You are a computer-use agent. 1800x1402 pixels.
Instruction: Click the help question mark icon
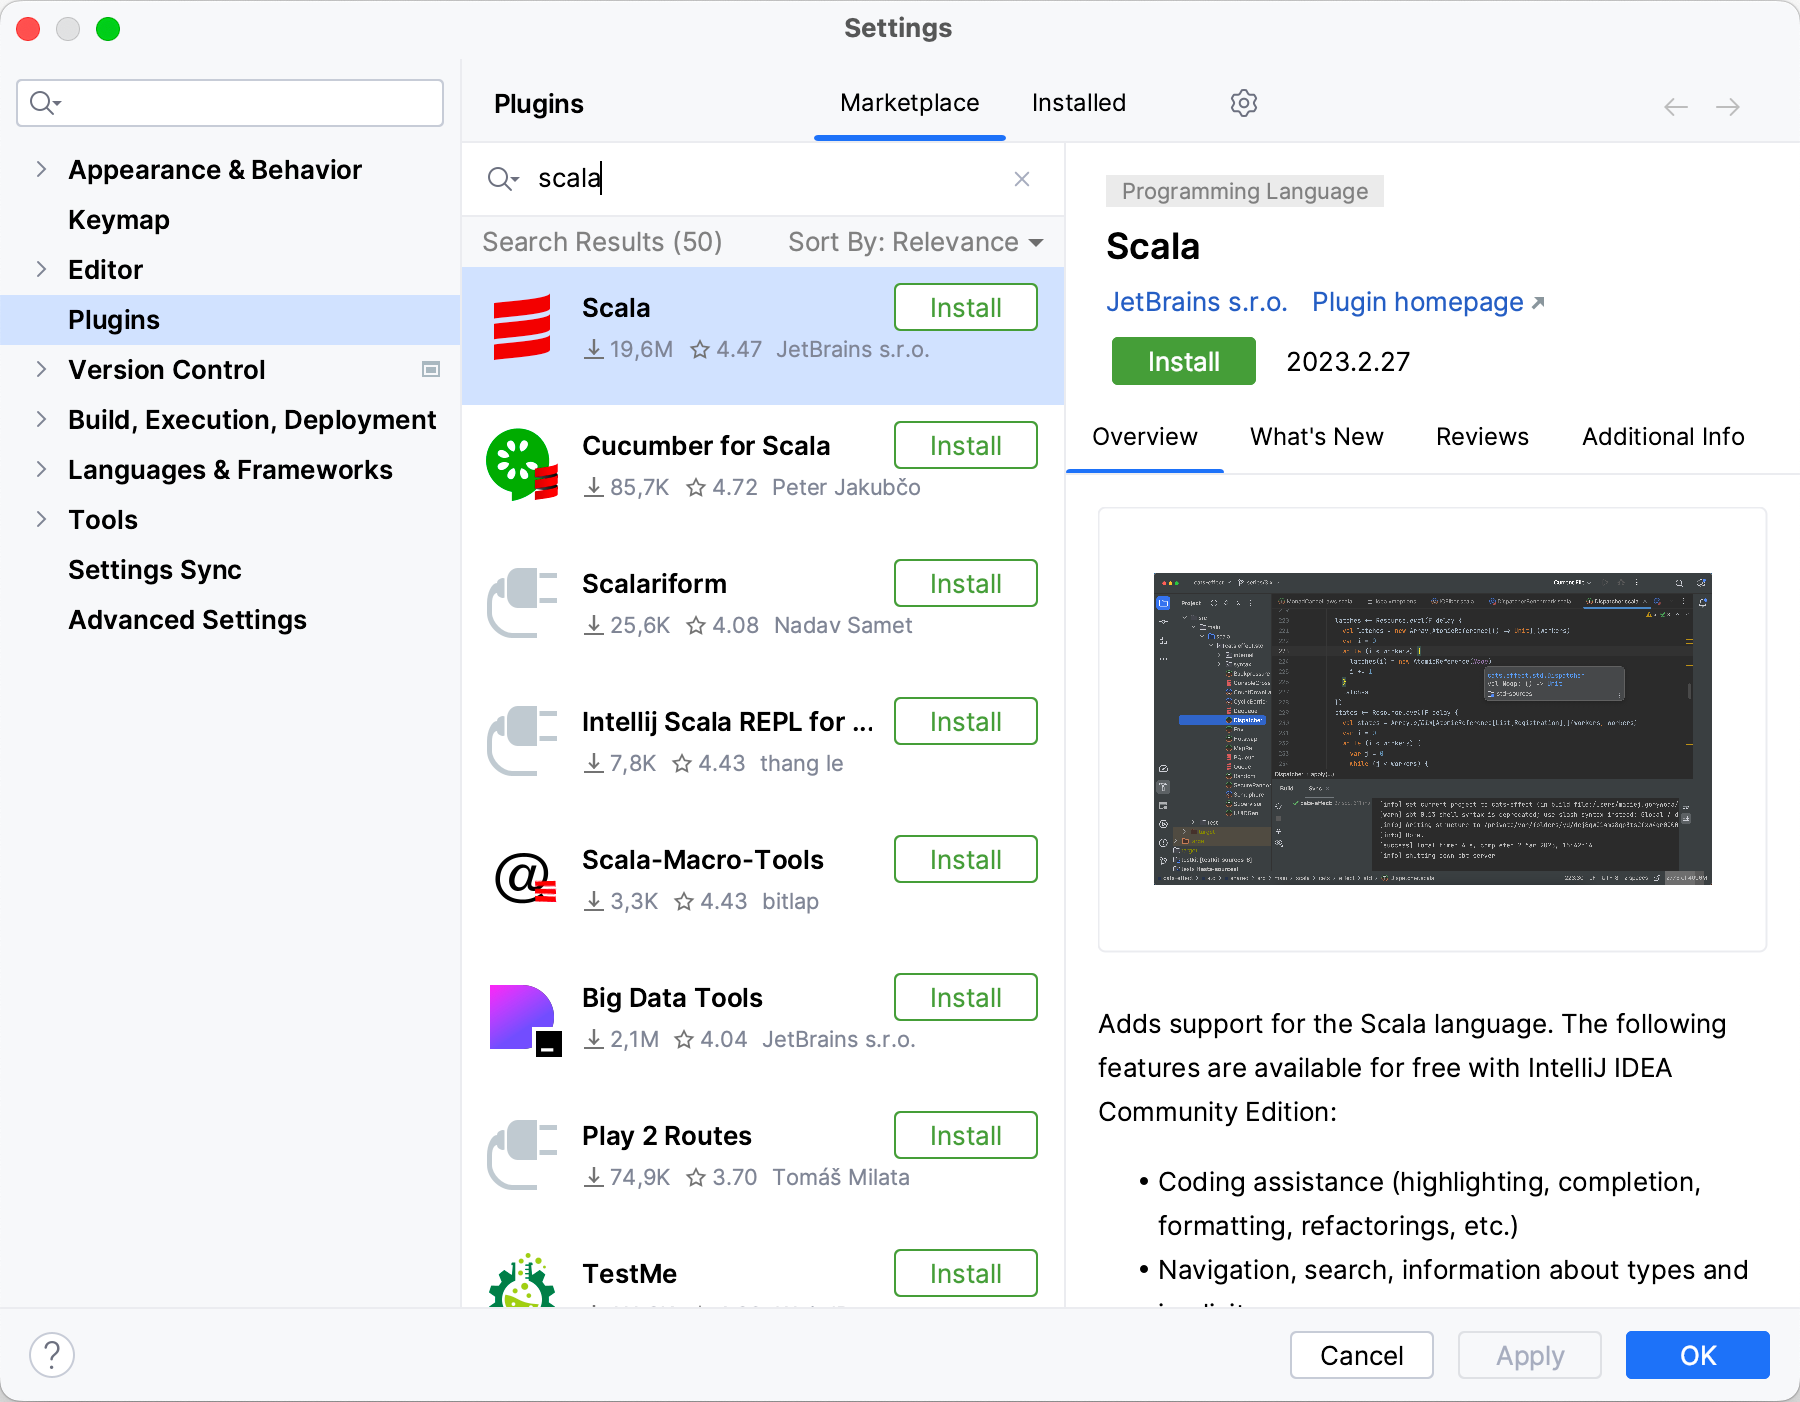(53, 1354)
